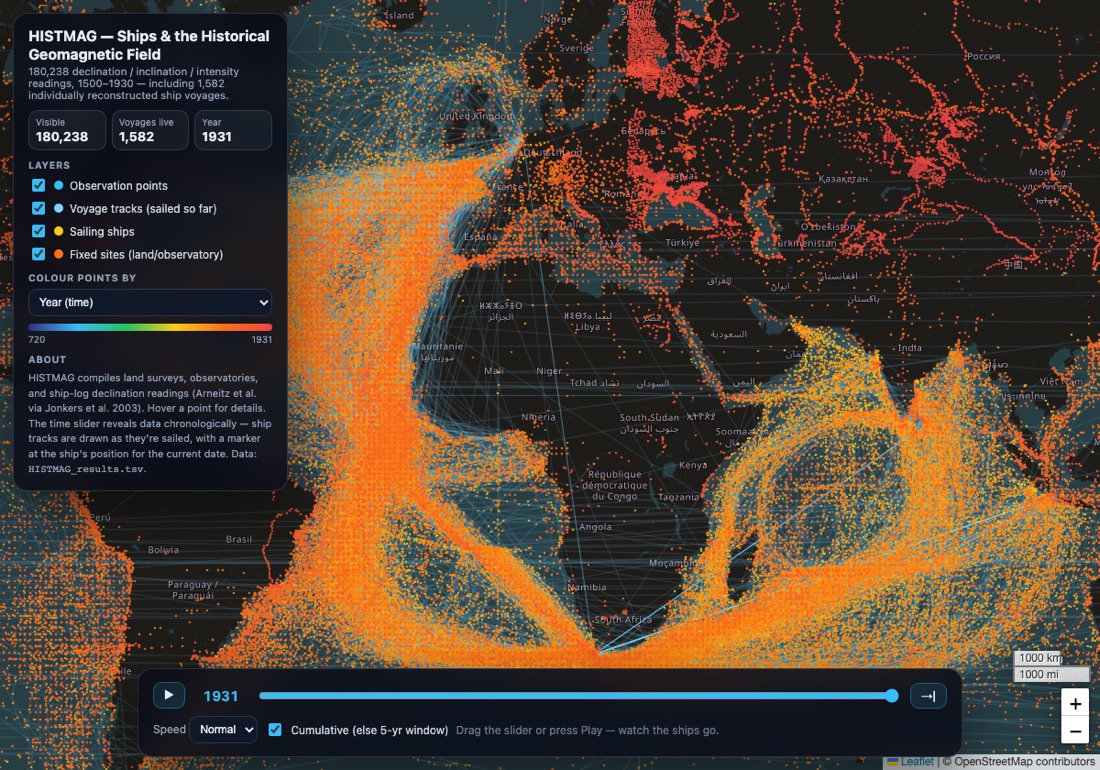Click the year timeline slider handle

(892, 696)
